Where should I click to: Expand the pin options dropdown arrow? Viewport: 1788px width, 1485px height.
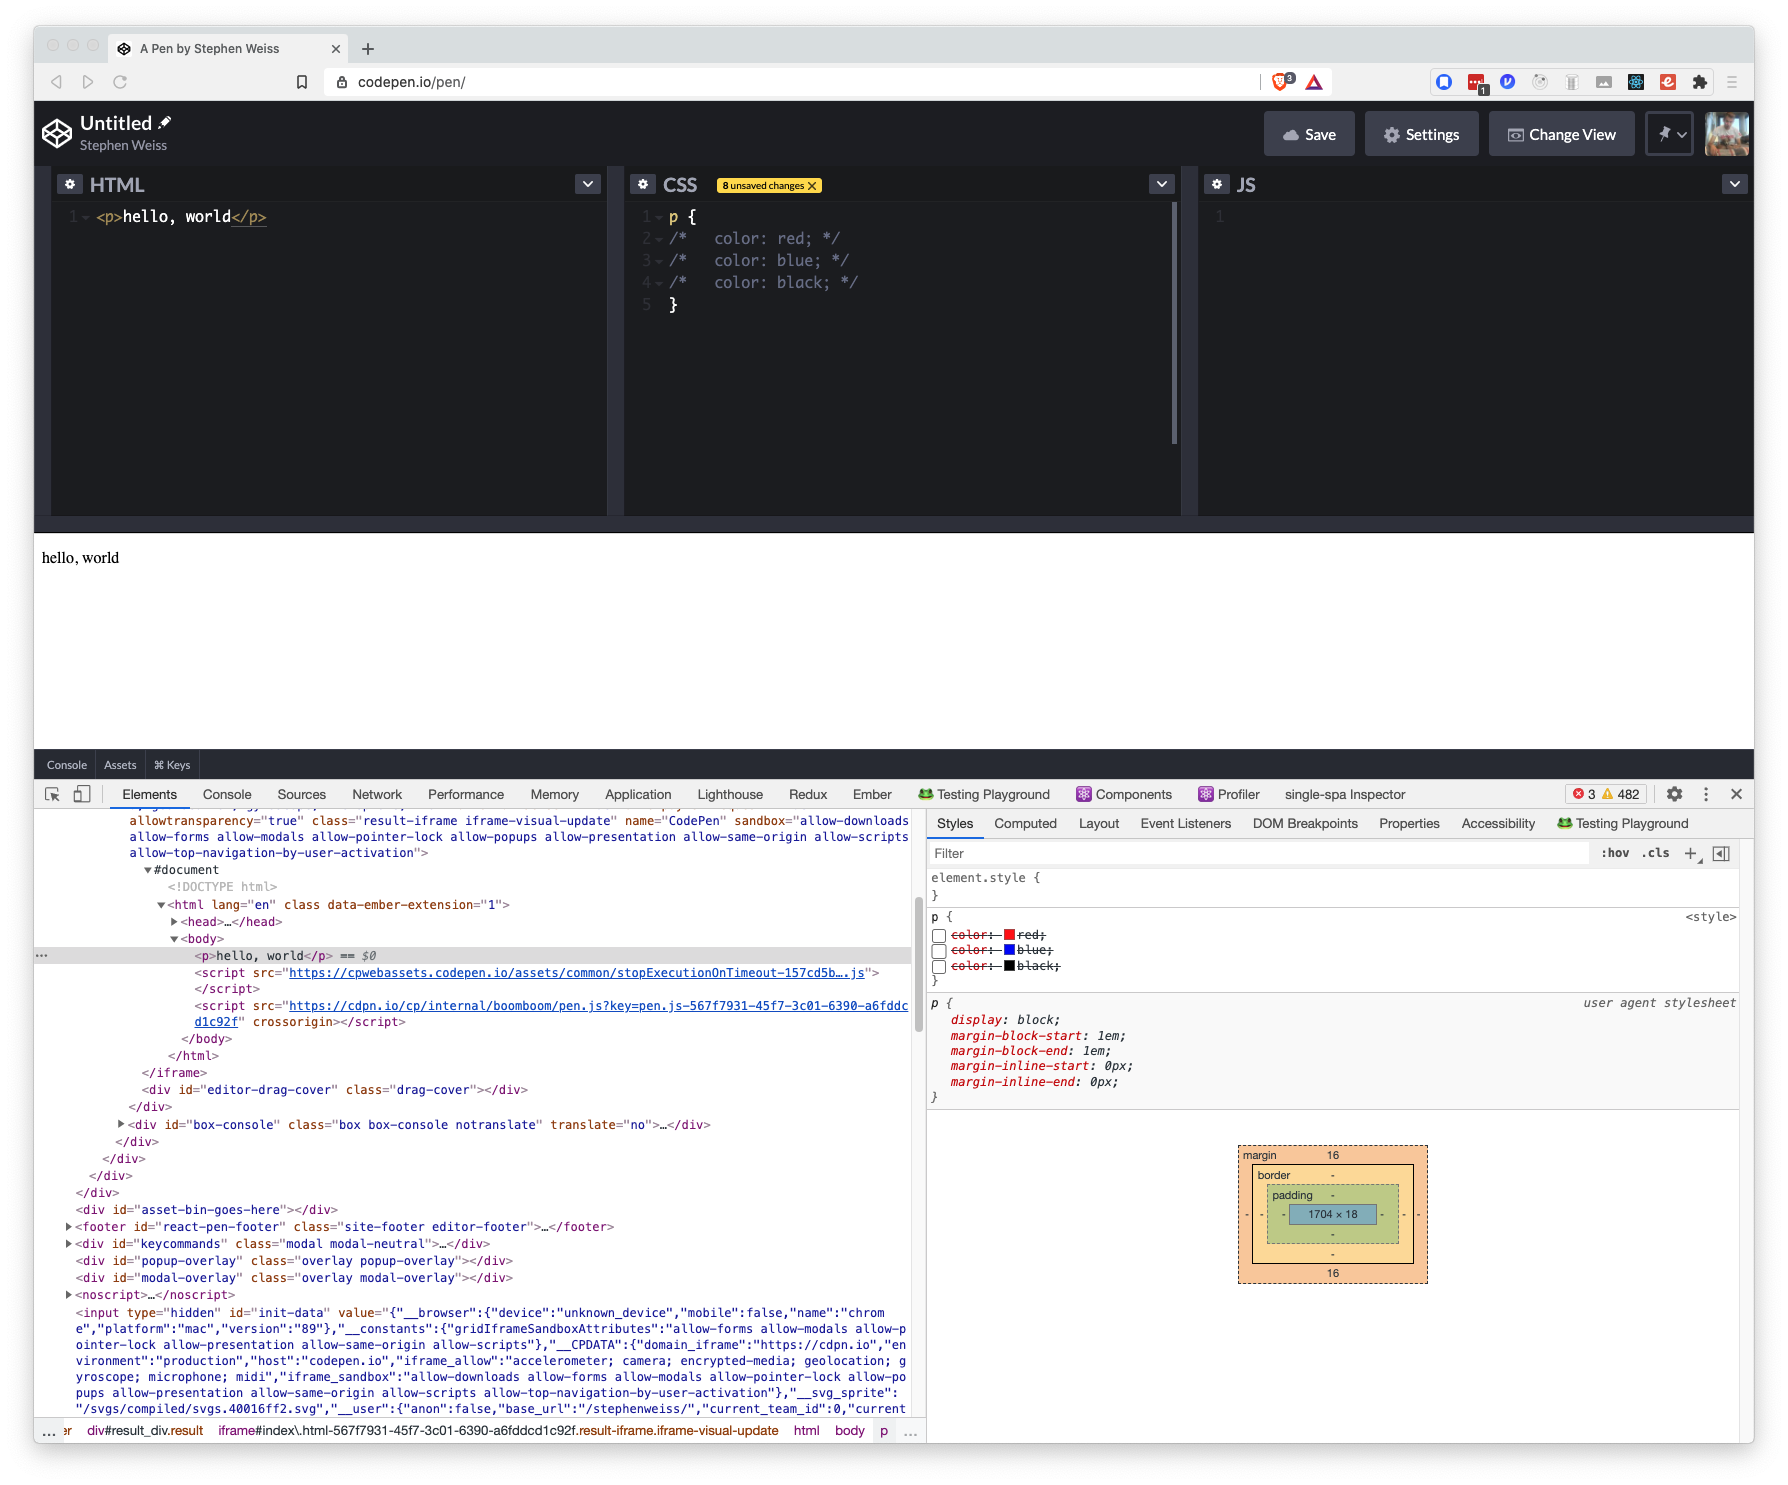pyautogui.click(x=1682, y=134)
